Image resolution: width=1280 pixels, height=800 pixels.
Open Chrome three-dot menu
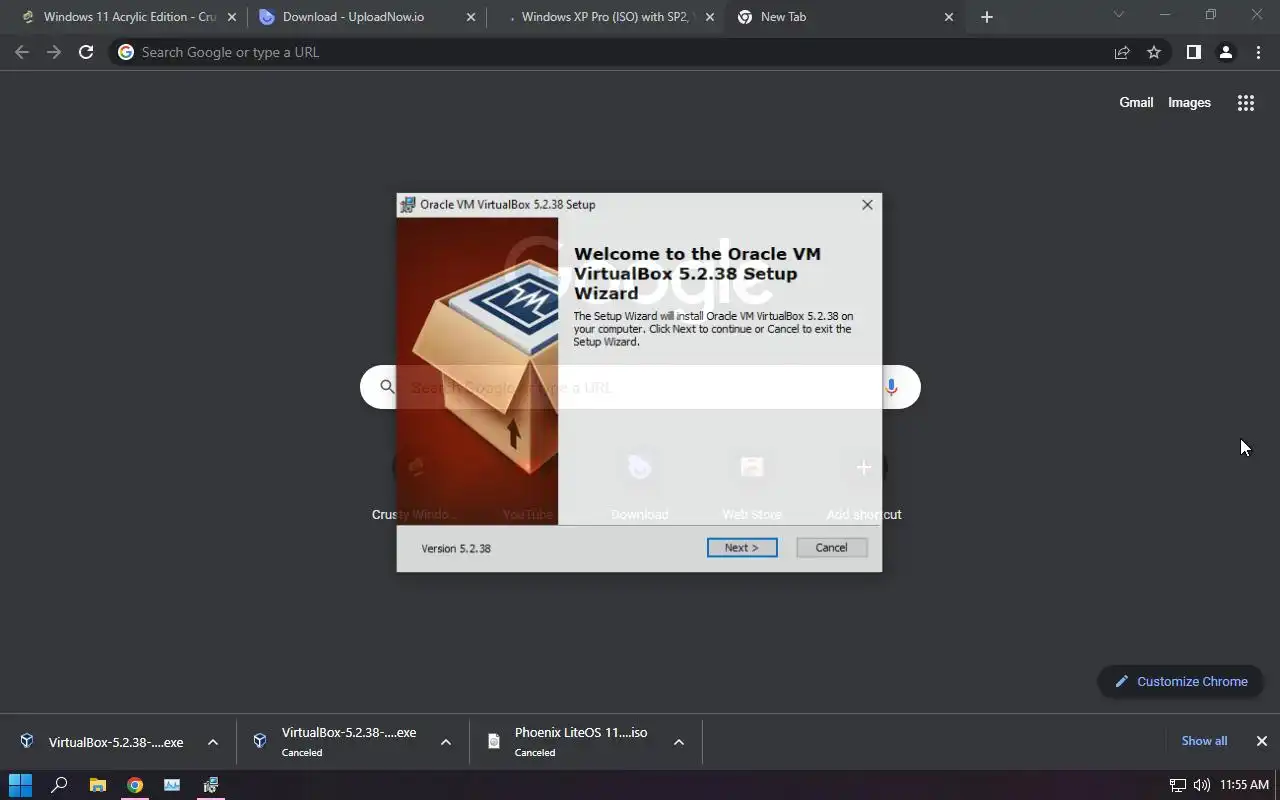(x=1258, y=52)
